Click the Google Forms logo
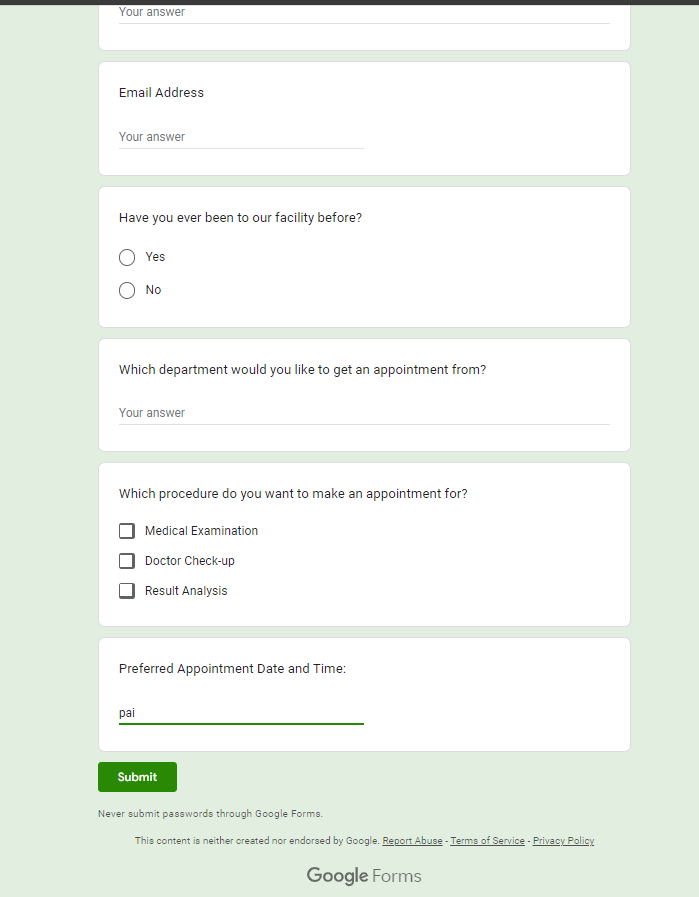The height and width of the screenshot is (897, 699). (364, 876)
